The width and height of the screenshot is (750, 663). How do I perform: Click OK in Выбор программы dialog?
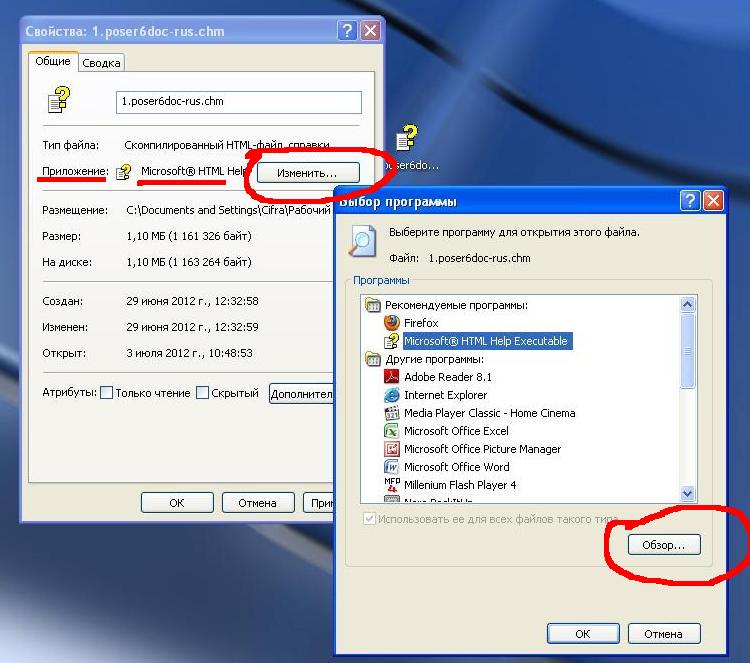click(x=583, y=634)
